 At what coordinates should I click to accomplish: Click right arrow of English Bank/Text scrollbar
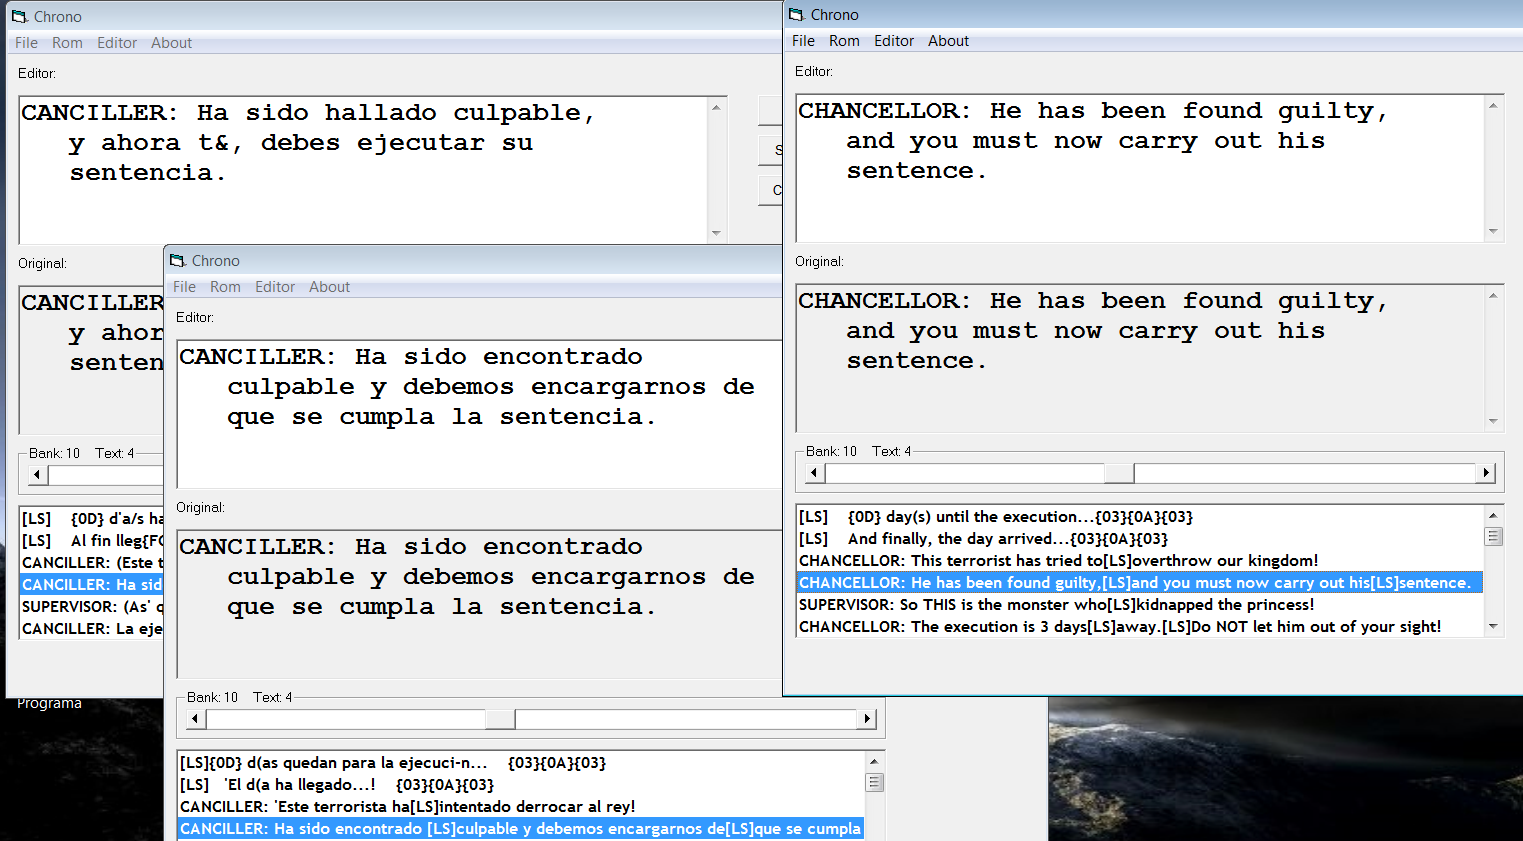click(x=1486, y=473)
